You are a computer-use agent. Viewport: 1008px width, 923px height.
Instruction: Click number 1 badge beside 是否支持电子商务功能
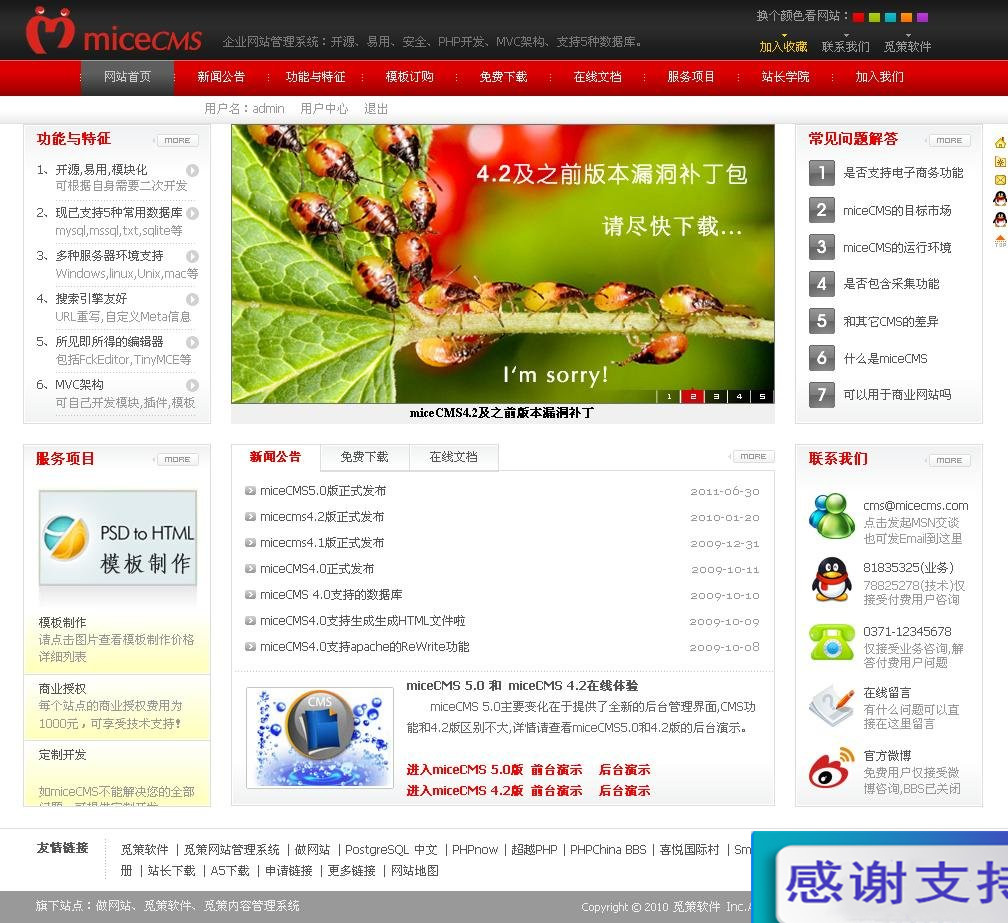[822, 172]
